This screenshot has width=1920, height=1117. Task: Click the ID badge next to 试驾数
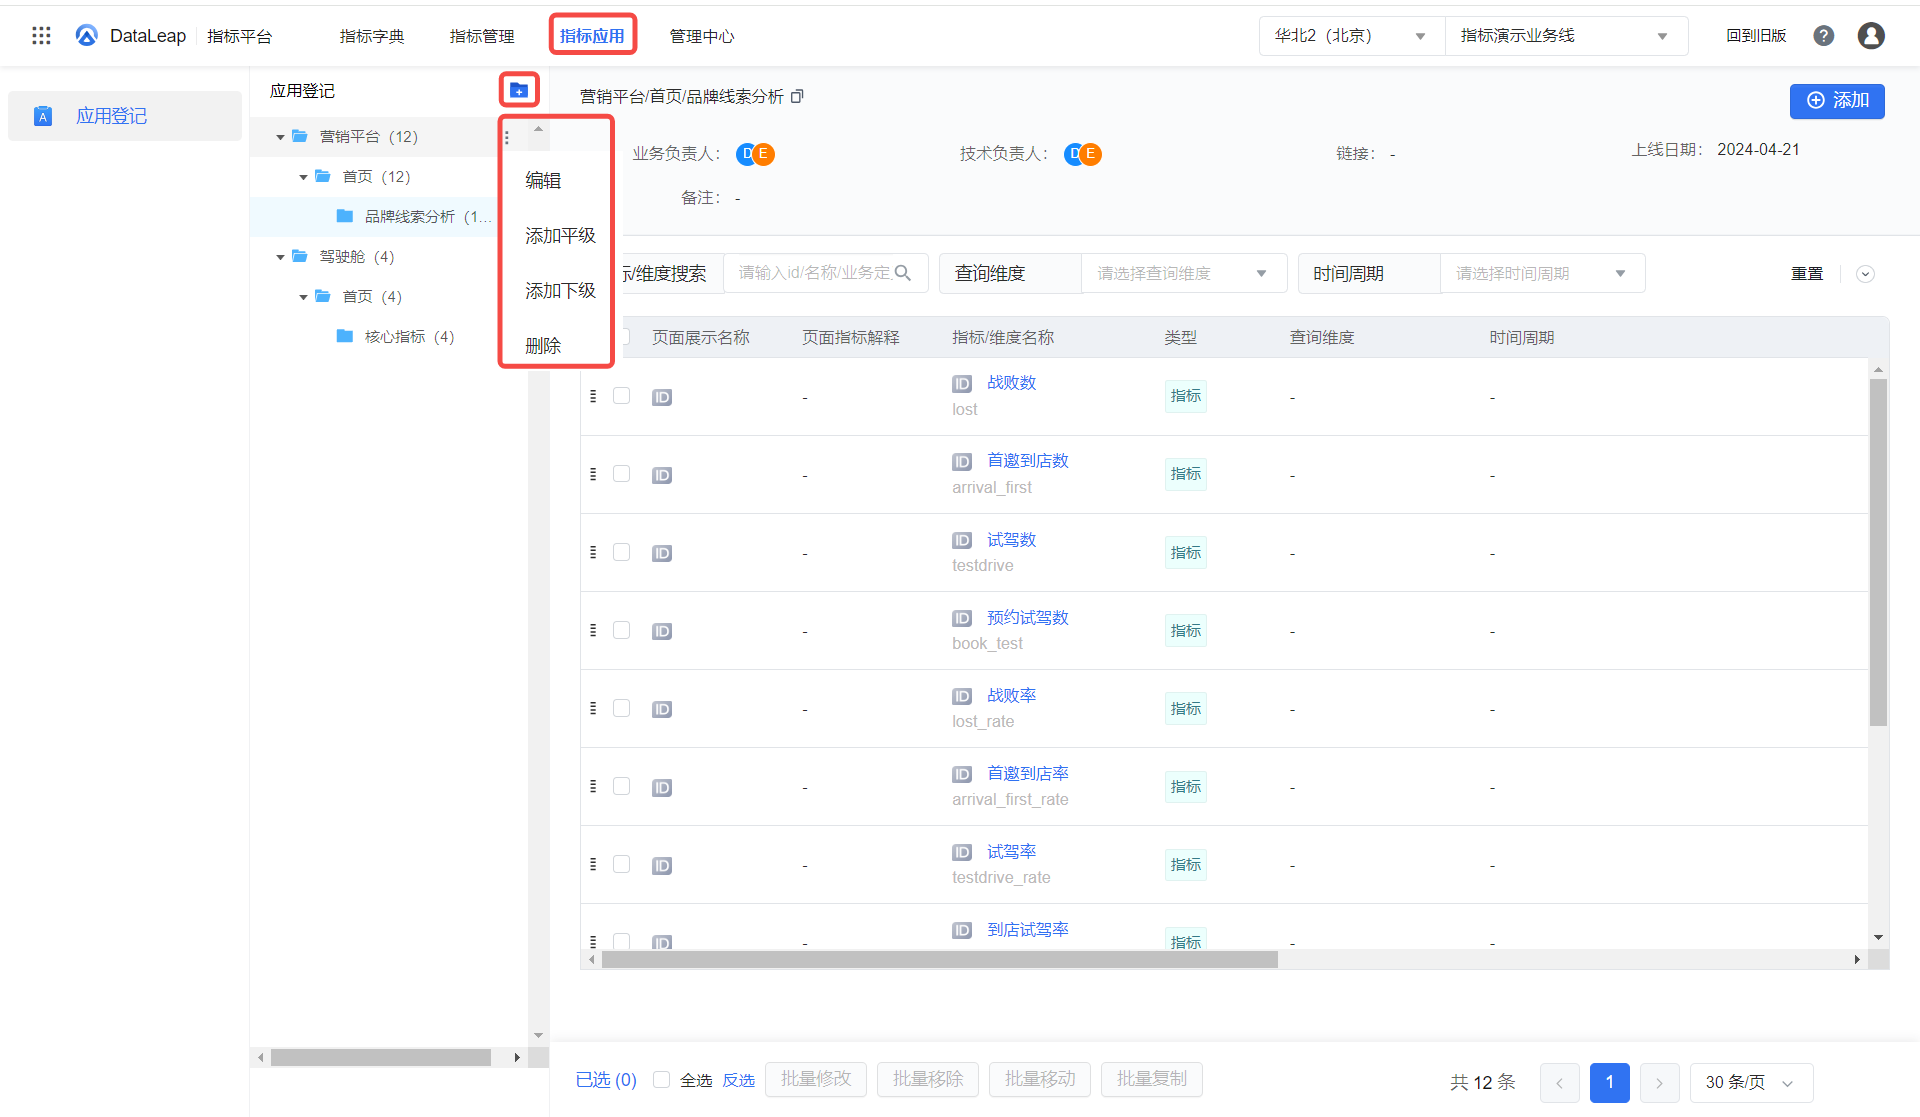coord(962,540)
